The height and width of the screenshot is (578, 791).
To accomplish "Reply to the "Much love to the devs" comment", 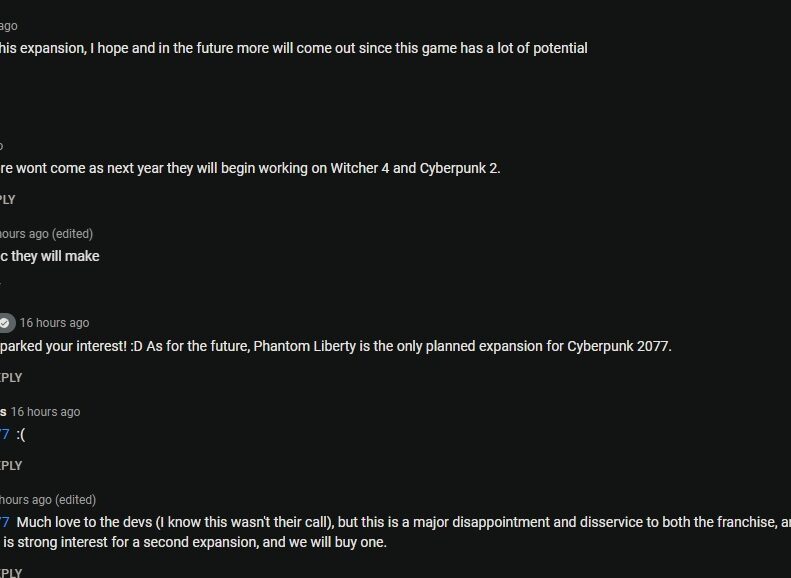I will click(x=10, y=573).
